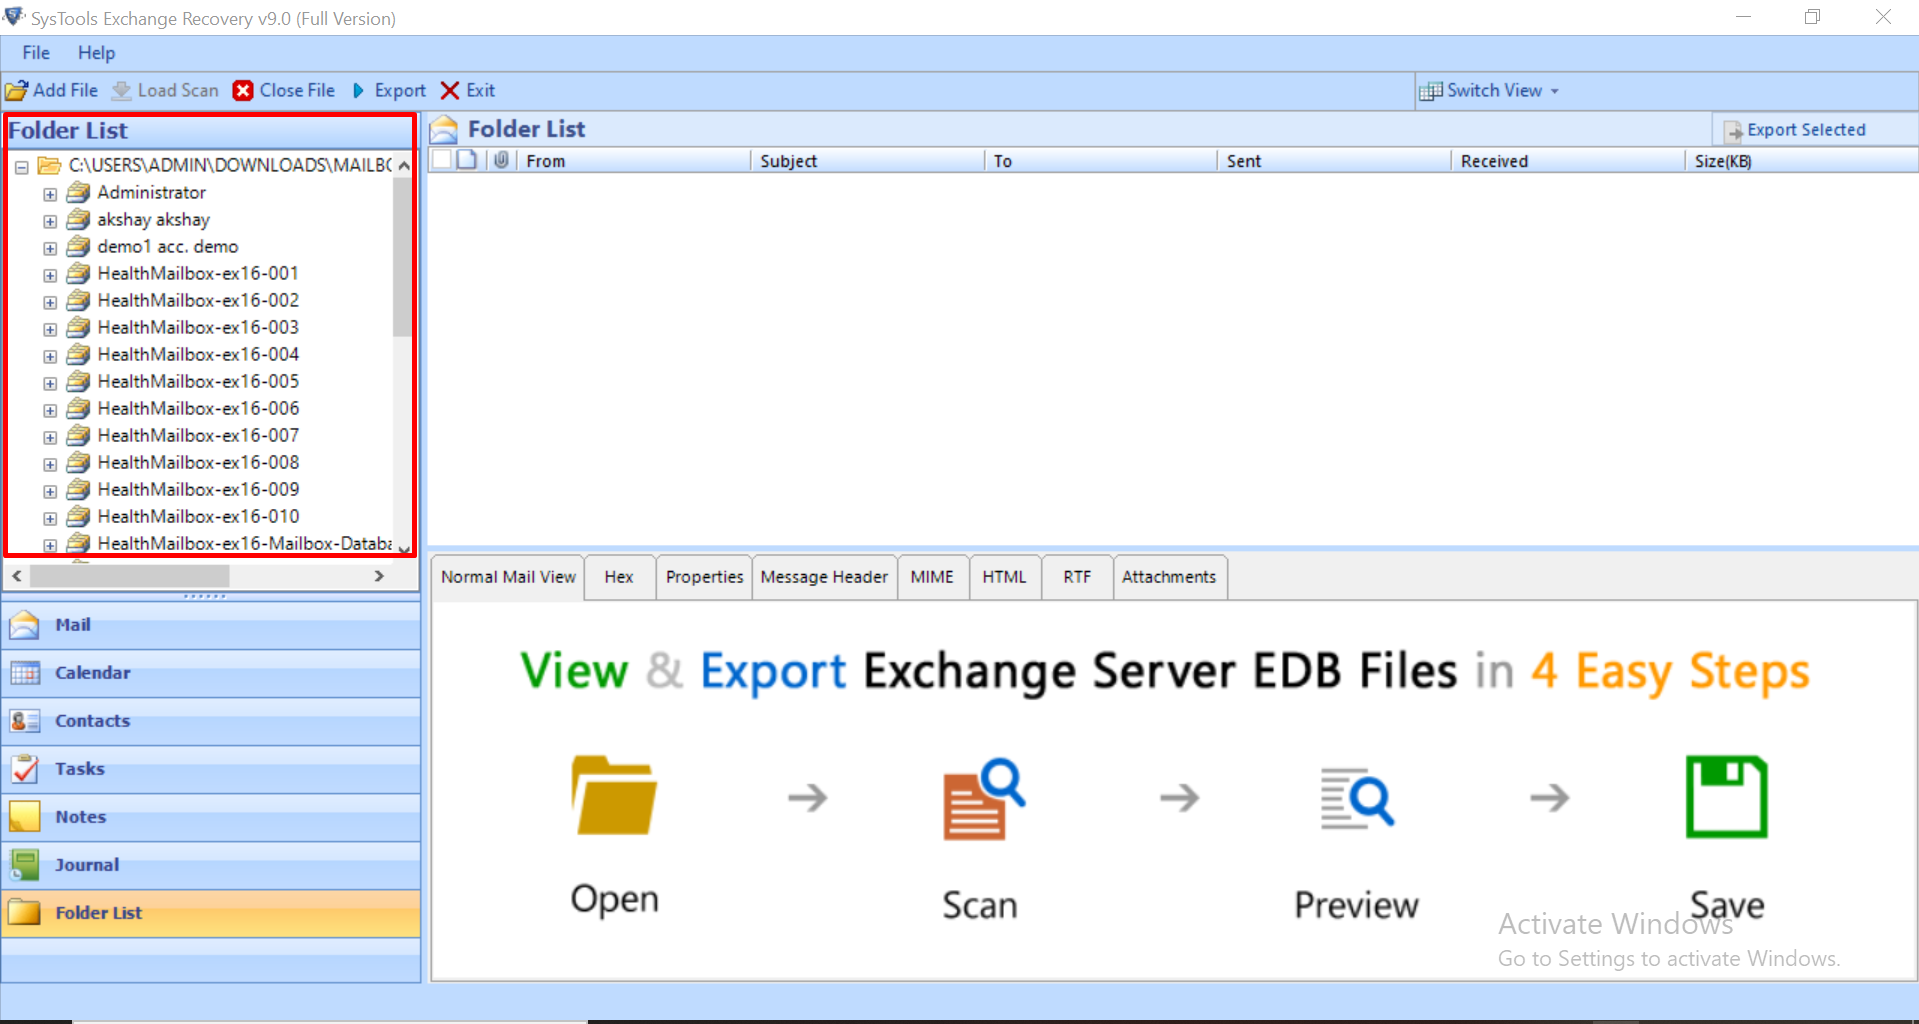Select the Normal Mail View tab

(508, 577)
